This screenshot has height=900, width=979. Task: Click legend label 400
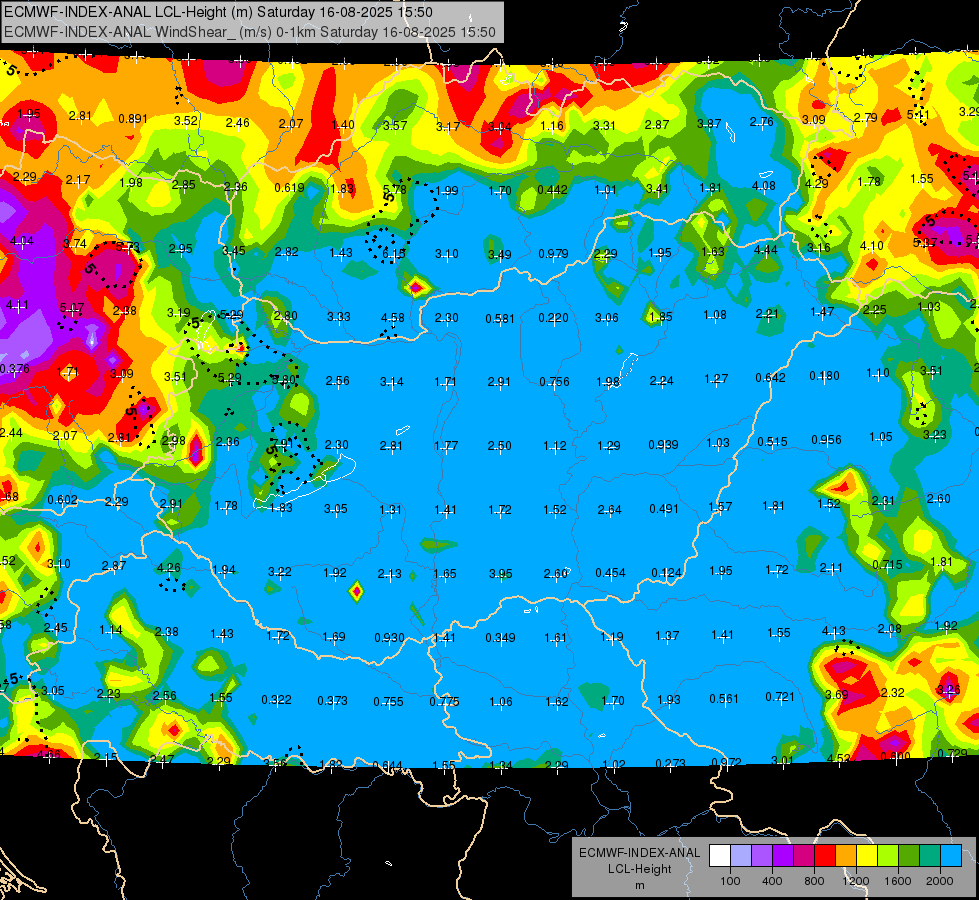[772, 881]
